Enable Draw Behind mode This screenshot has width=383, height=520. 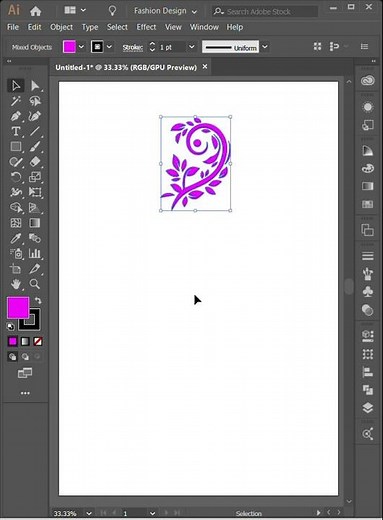25,357
